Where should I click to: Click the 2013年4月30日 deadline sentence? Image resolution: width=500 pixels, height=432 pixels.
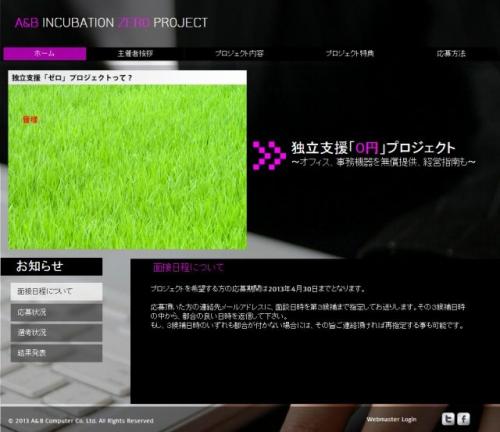258,289
